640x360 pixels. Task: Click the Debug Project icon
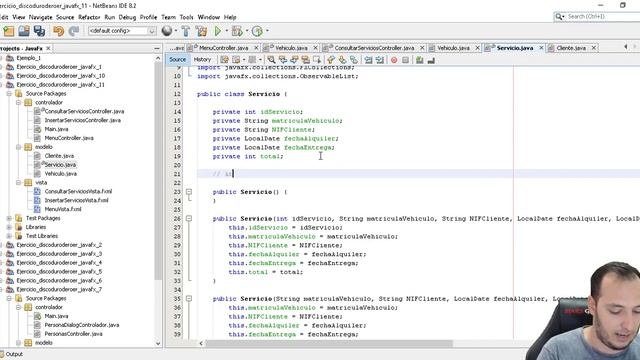(237, 31)
